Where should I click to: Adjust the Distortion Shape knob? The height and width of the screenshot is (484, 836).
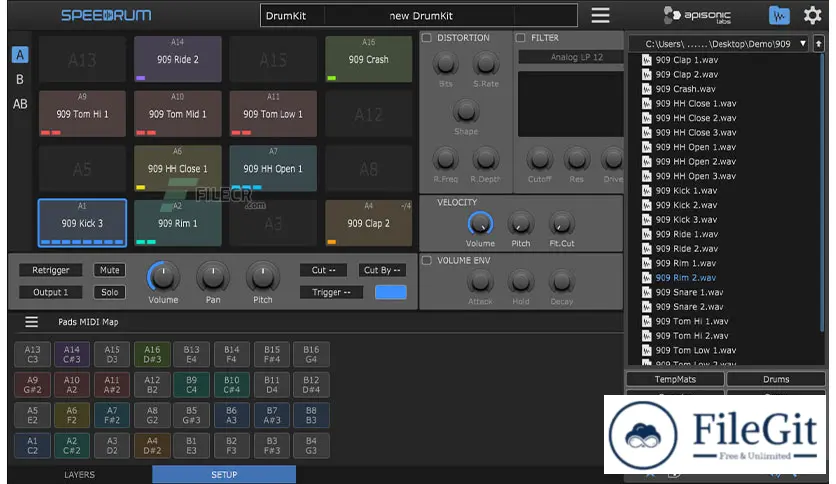[x=465, y=112]
